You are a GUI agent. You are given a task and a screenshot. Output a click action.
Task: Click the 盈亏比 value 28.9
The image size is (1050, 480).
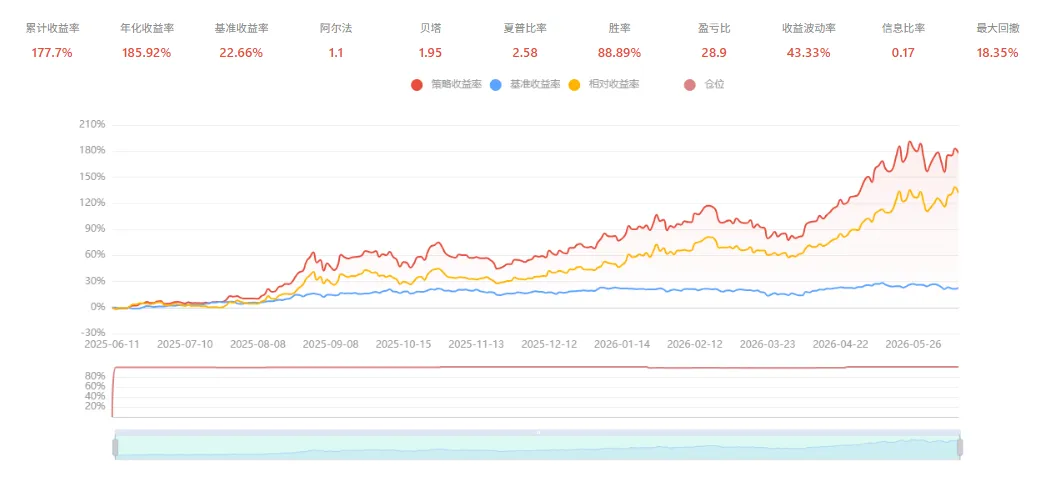tap(714, 52)
